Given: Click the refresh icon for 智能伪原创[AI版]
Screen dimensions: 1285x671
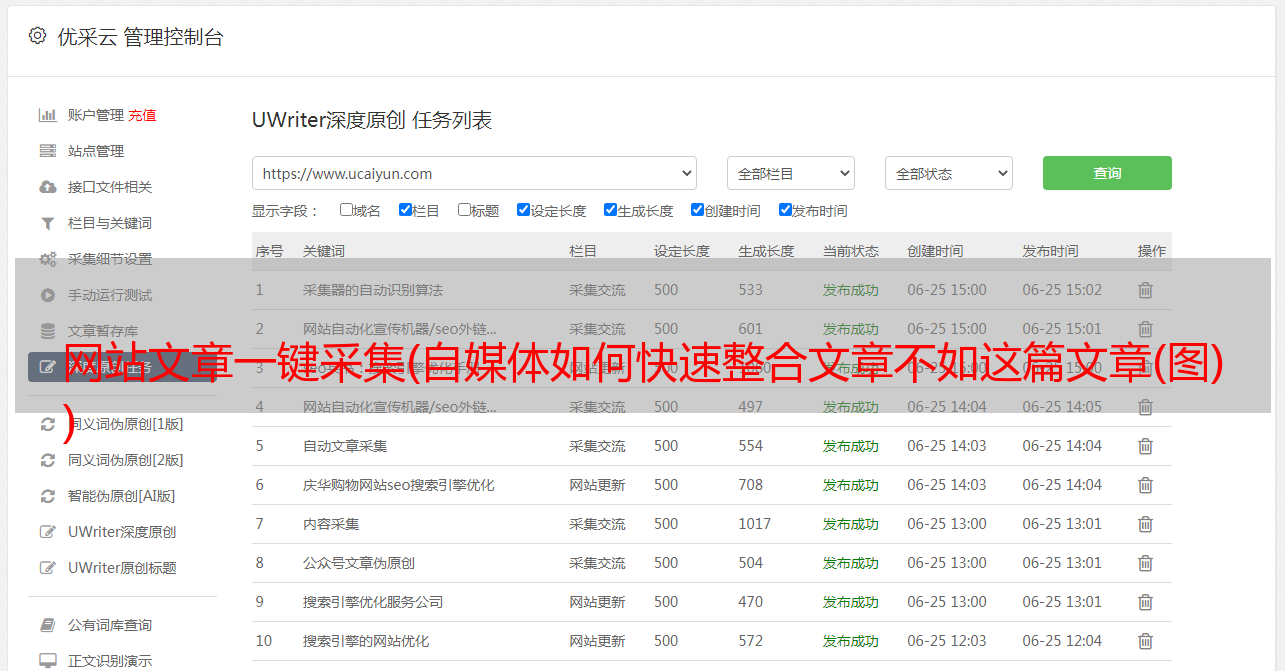Looking at the screenshot, I should pos(47,496).
